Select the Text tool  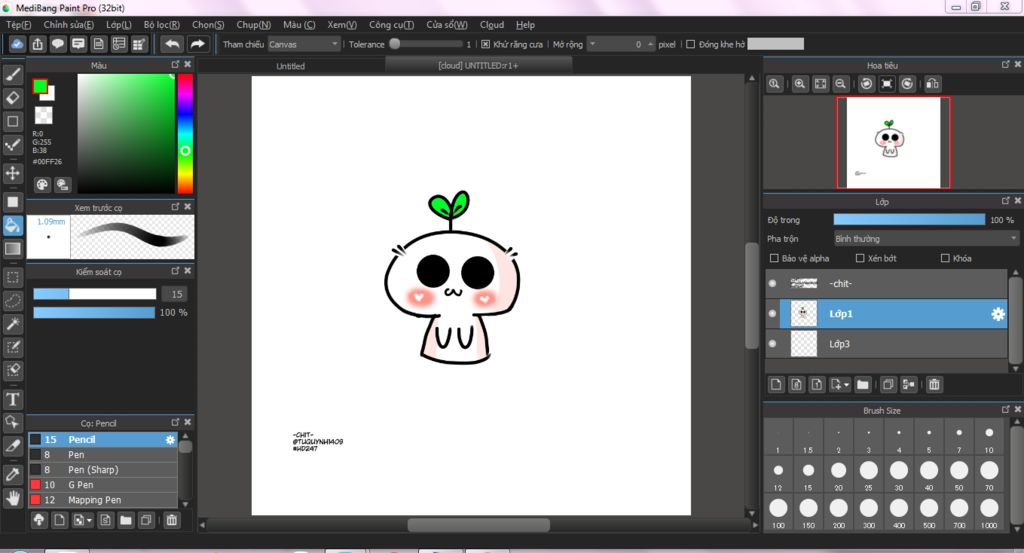(13, 399)
